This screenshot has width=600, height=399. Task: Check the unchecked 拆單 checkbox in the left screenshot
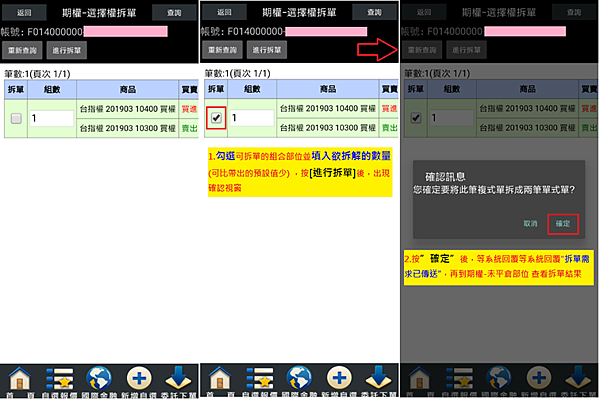(16, 118)
